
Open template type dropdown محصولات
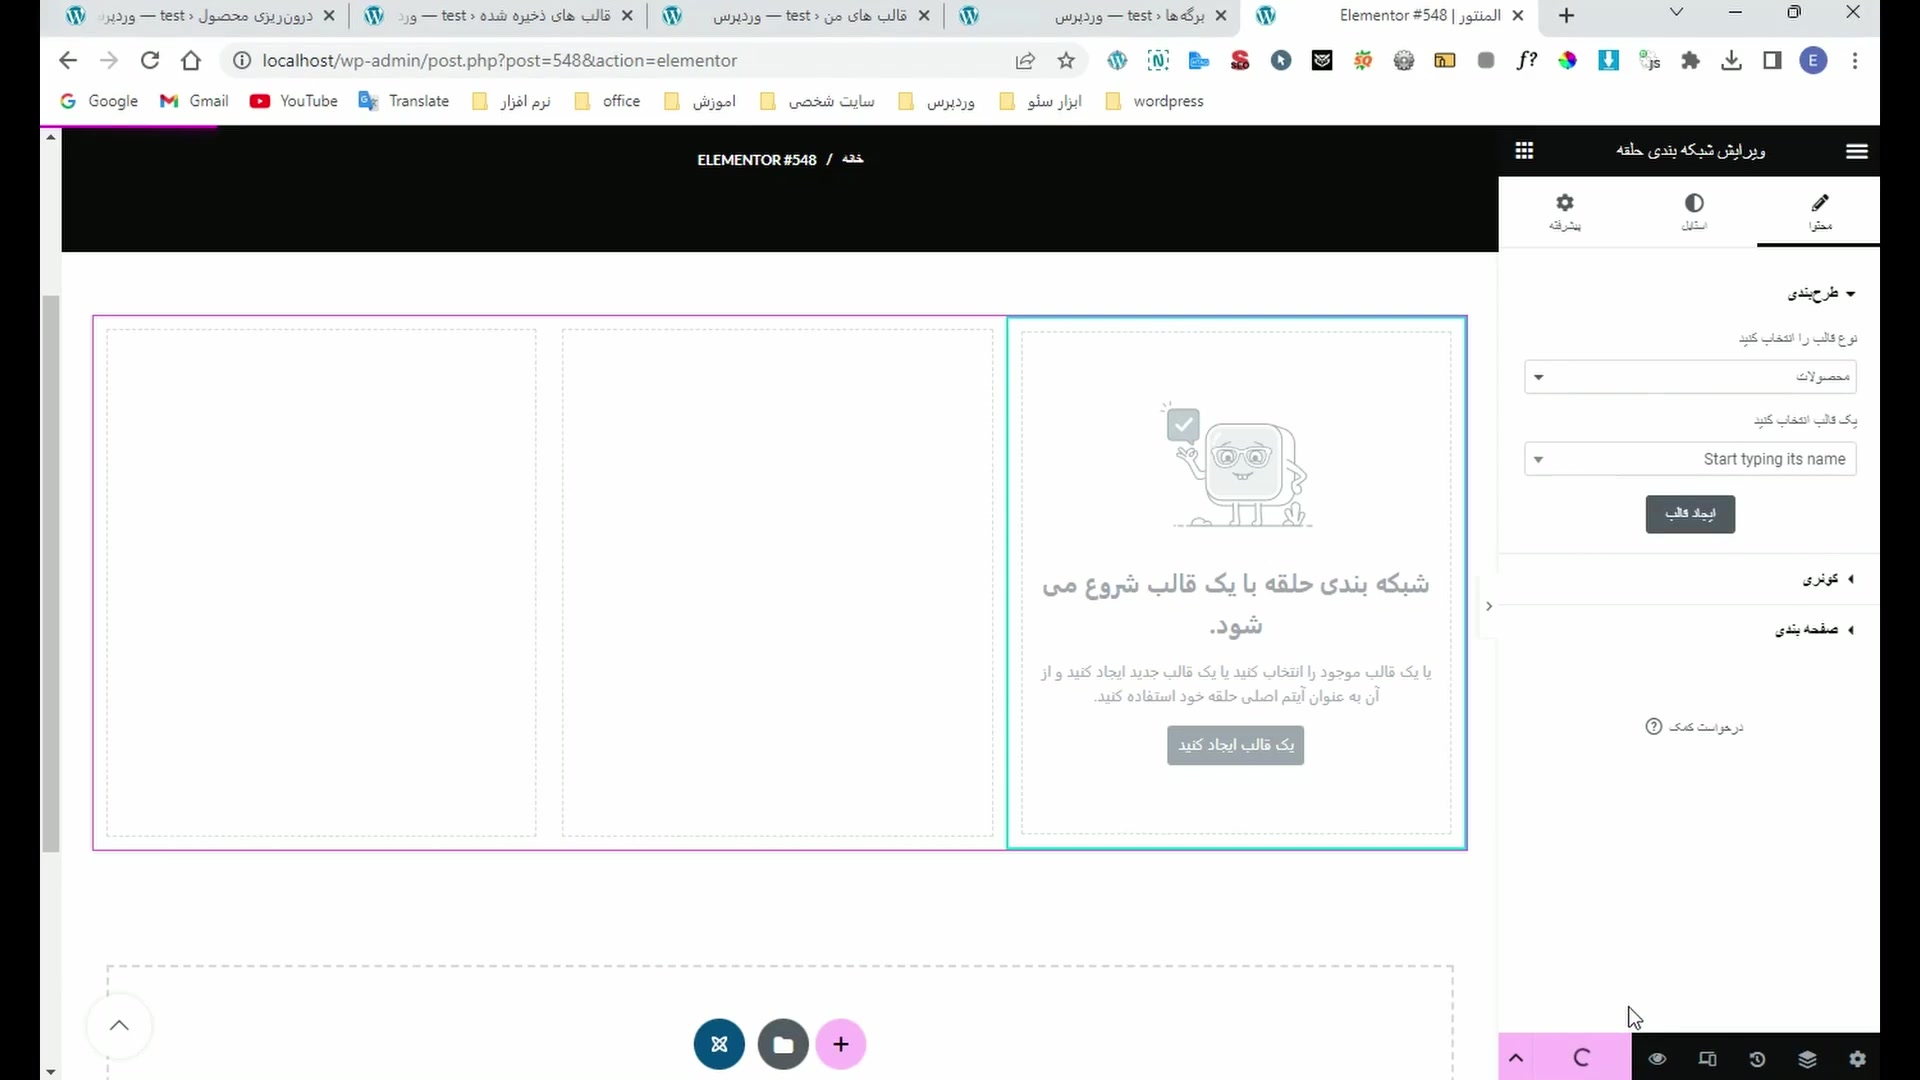point(1690,377)
